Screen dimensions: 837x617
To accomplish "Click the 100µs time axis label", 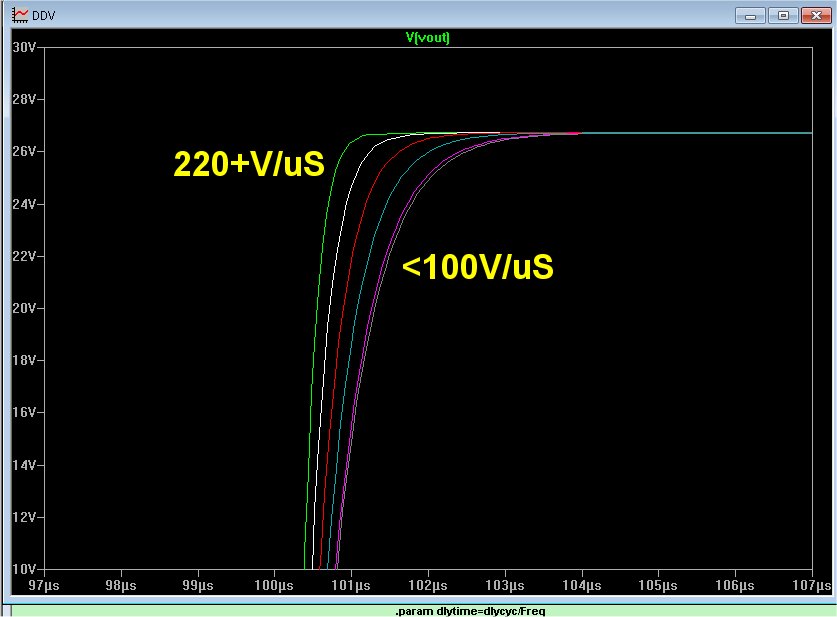I will point(274,586).
